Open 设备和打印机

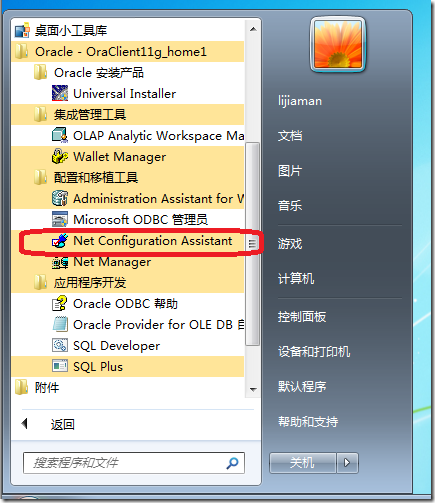coord(314,352)
